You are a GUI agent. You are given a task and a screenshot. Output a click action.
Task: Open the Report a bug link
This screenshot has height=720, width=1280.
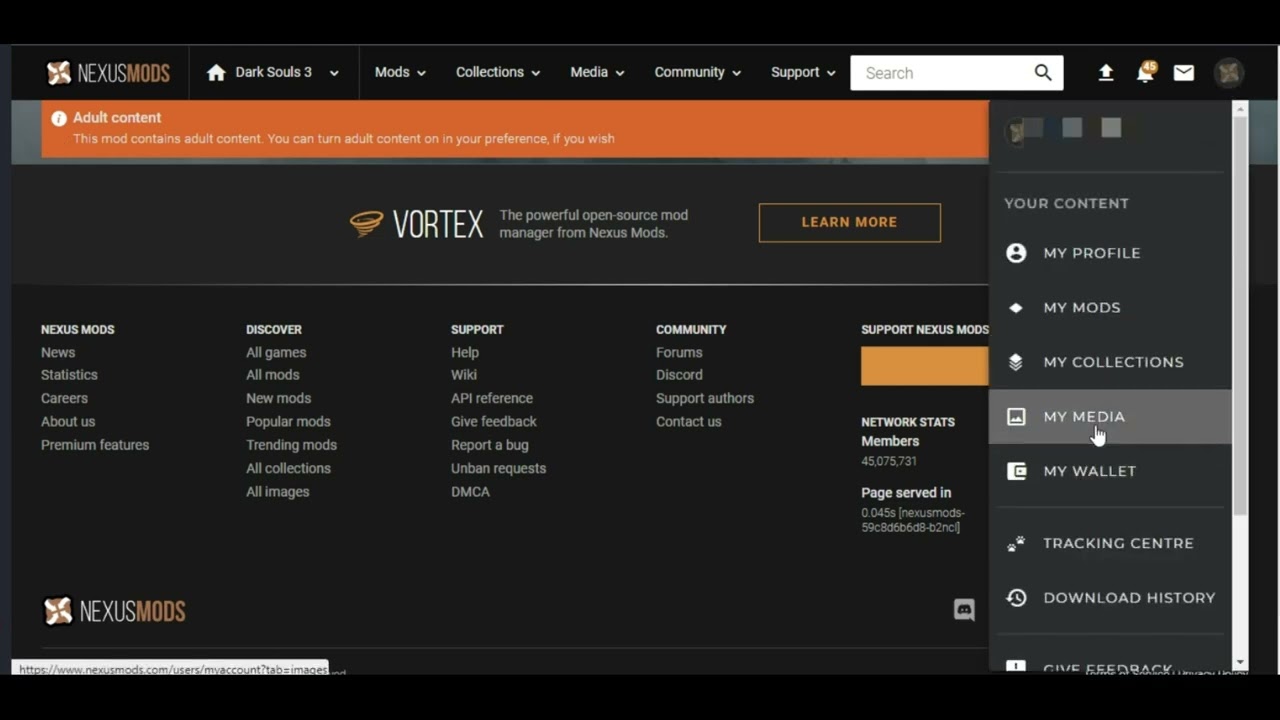point(490,445)
